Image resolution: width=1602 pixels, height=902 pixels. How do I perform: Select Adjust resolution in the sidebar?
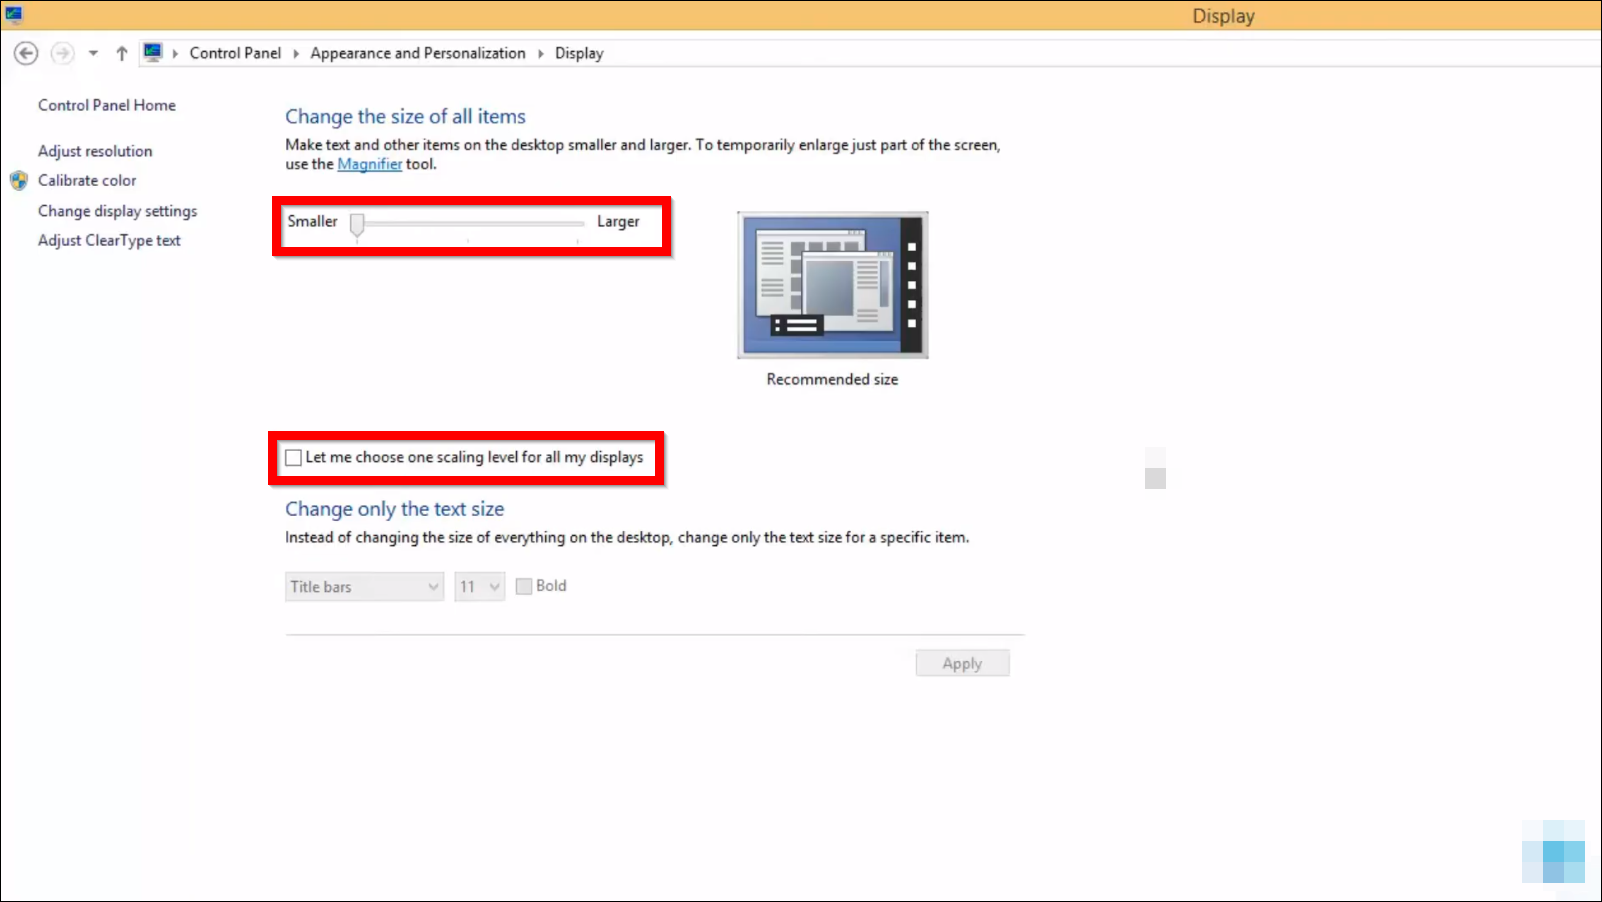click(94, 151)
